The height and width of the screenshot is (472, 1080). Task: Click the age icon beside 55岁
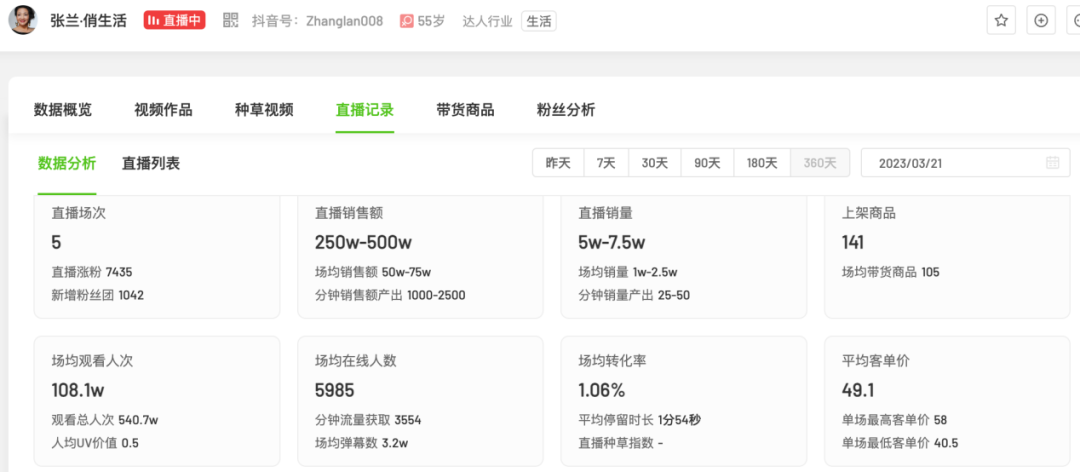click(407, 21)
